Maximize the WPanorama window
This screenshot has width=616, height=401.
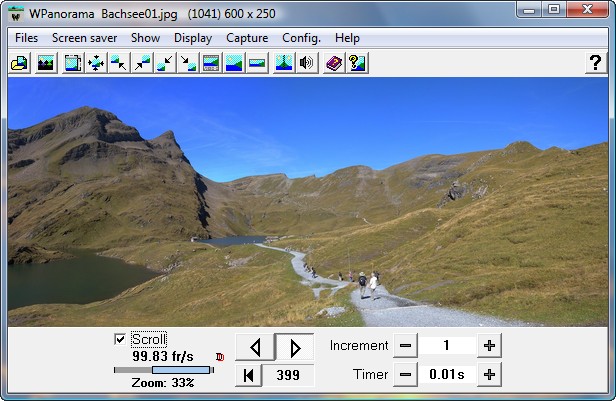[x=554, y=9]
